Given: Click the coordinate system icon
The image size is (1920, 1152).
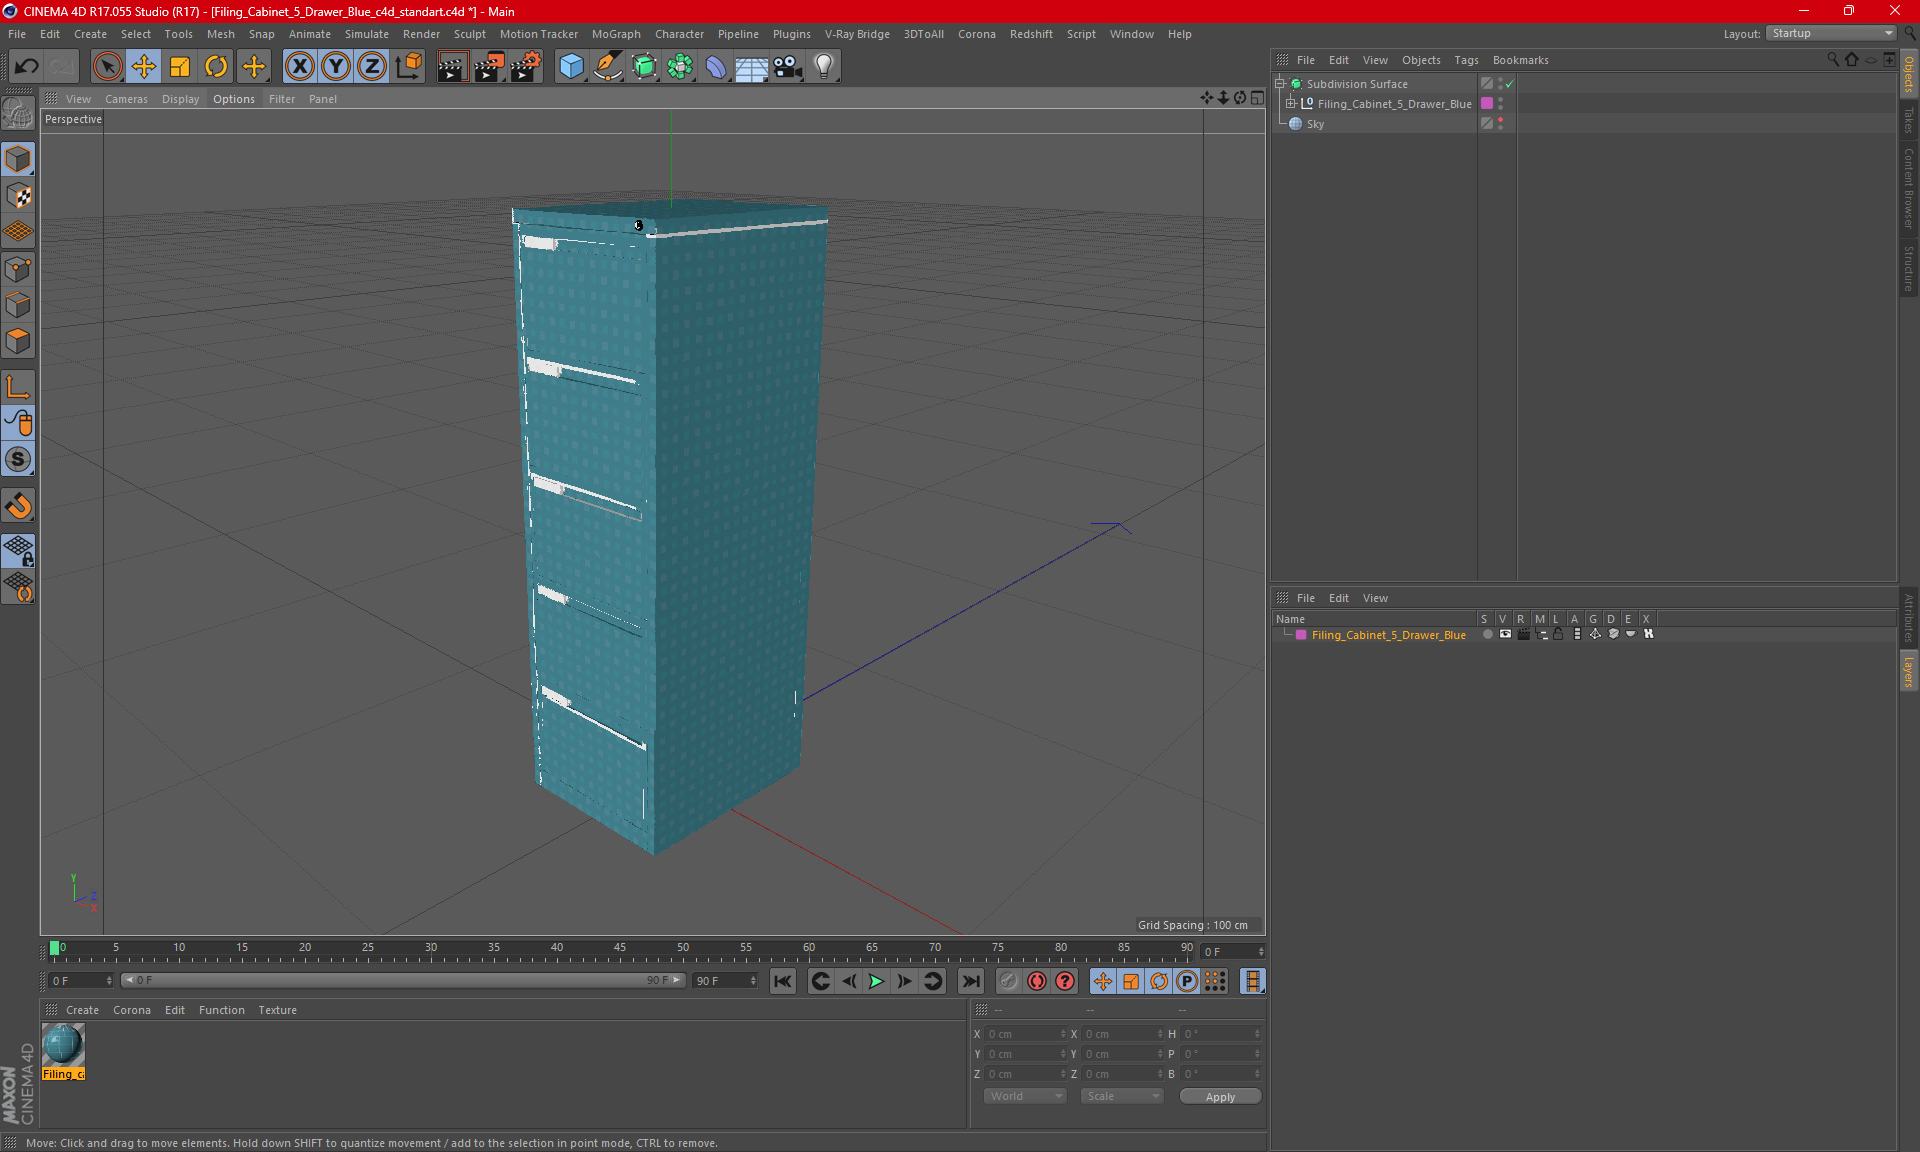Looking at the screenshot, I should (x=408, y=66).
